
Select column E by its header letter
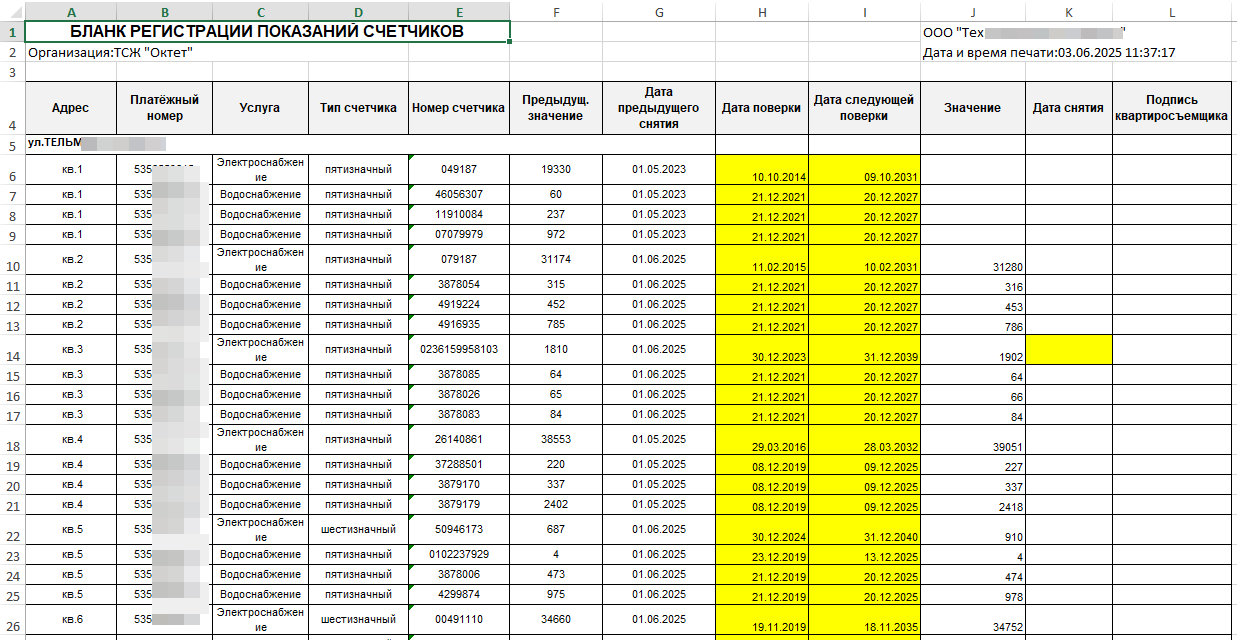(459, 12)
